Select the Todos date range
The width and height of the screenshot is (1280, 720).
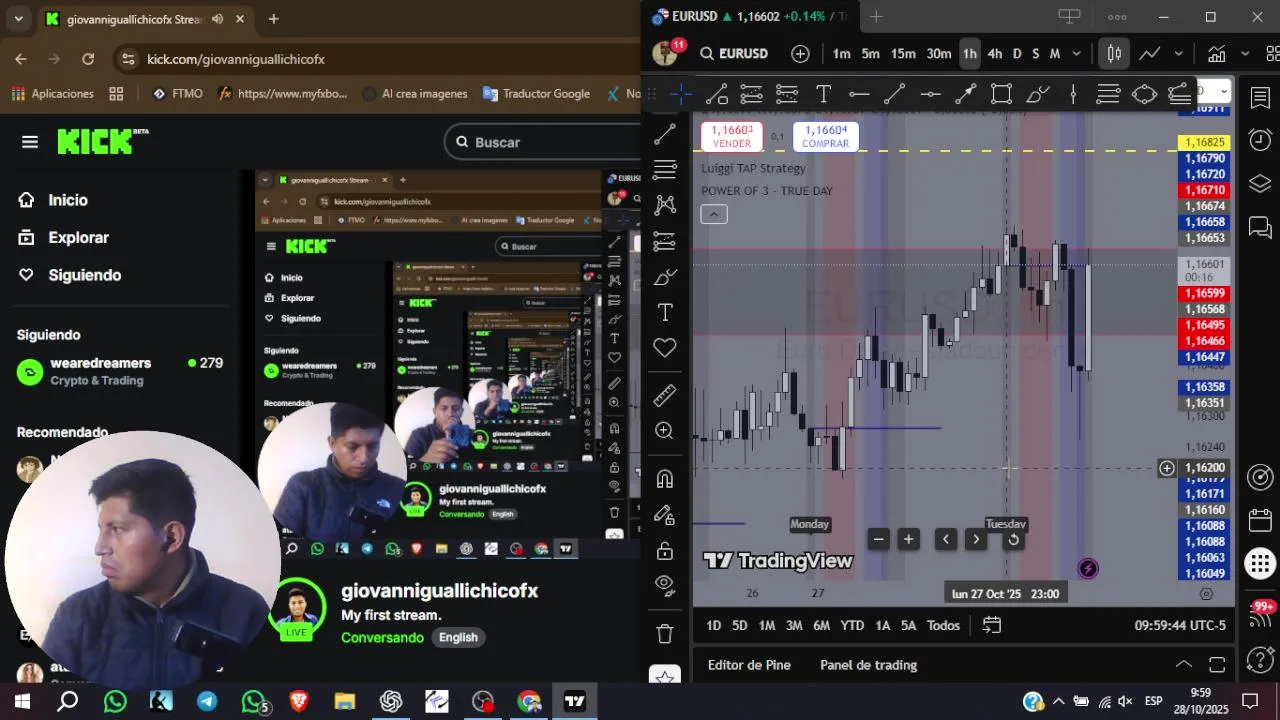tap(943, 625)
